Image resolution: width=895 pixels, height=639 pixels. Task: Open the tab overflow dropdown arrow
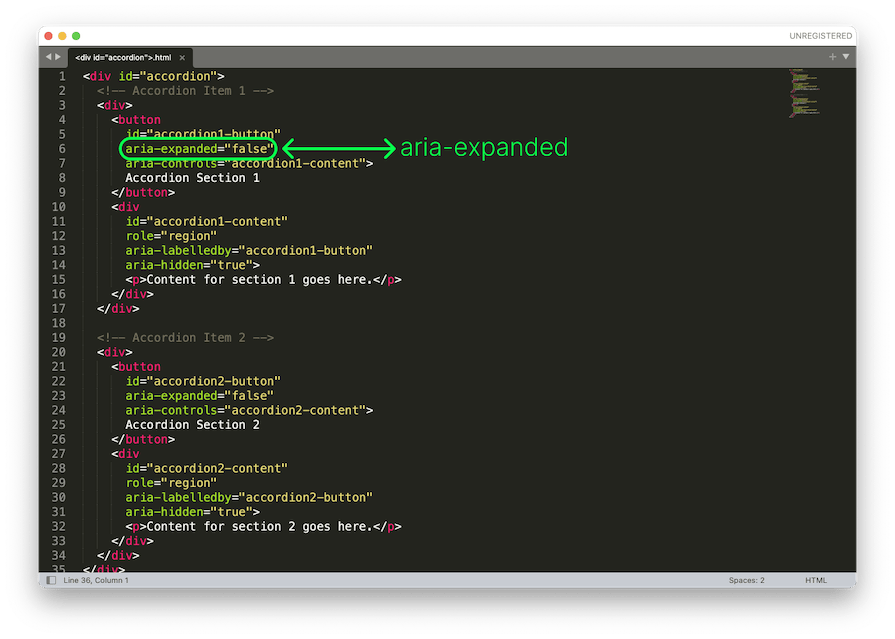tap(846, 57)
